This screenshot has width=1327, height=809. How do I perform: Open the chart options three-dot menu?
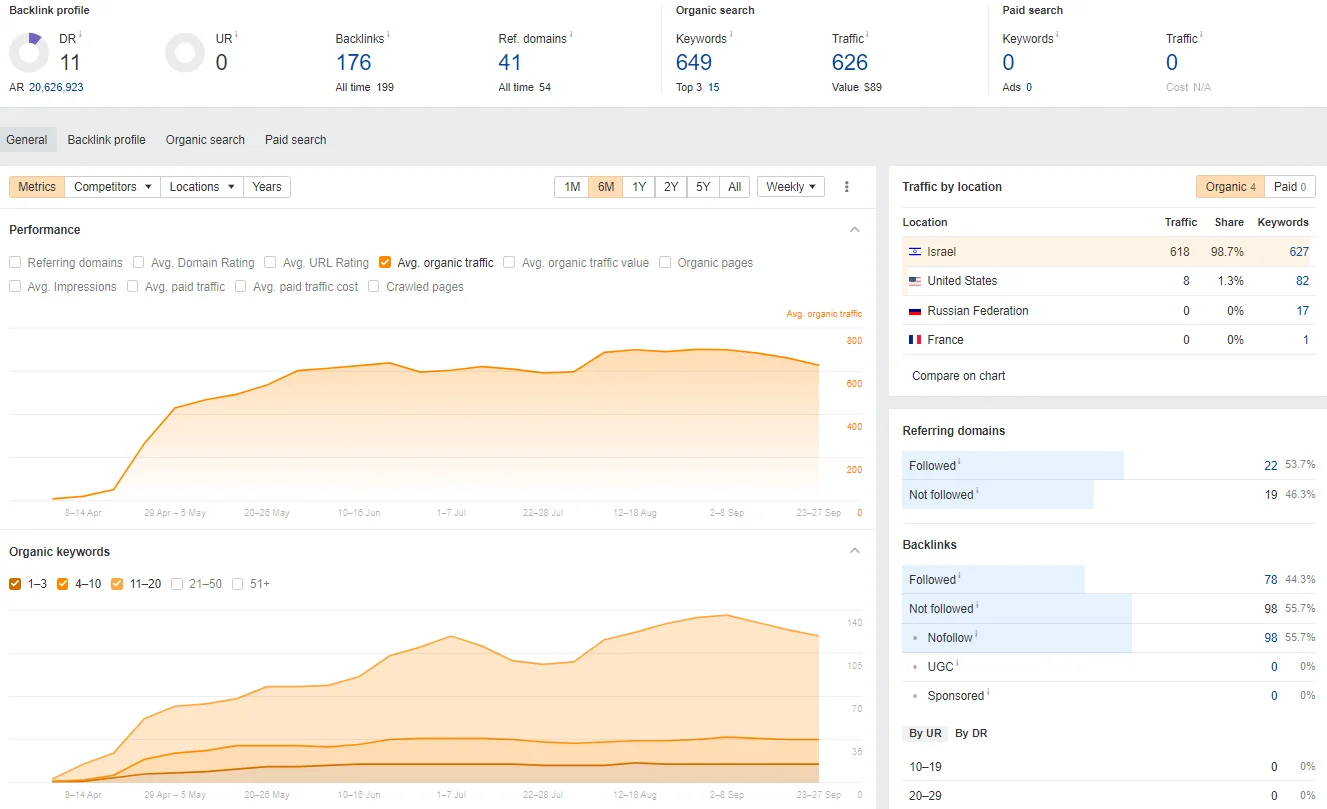(847, 187)
